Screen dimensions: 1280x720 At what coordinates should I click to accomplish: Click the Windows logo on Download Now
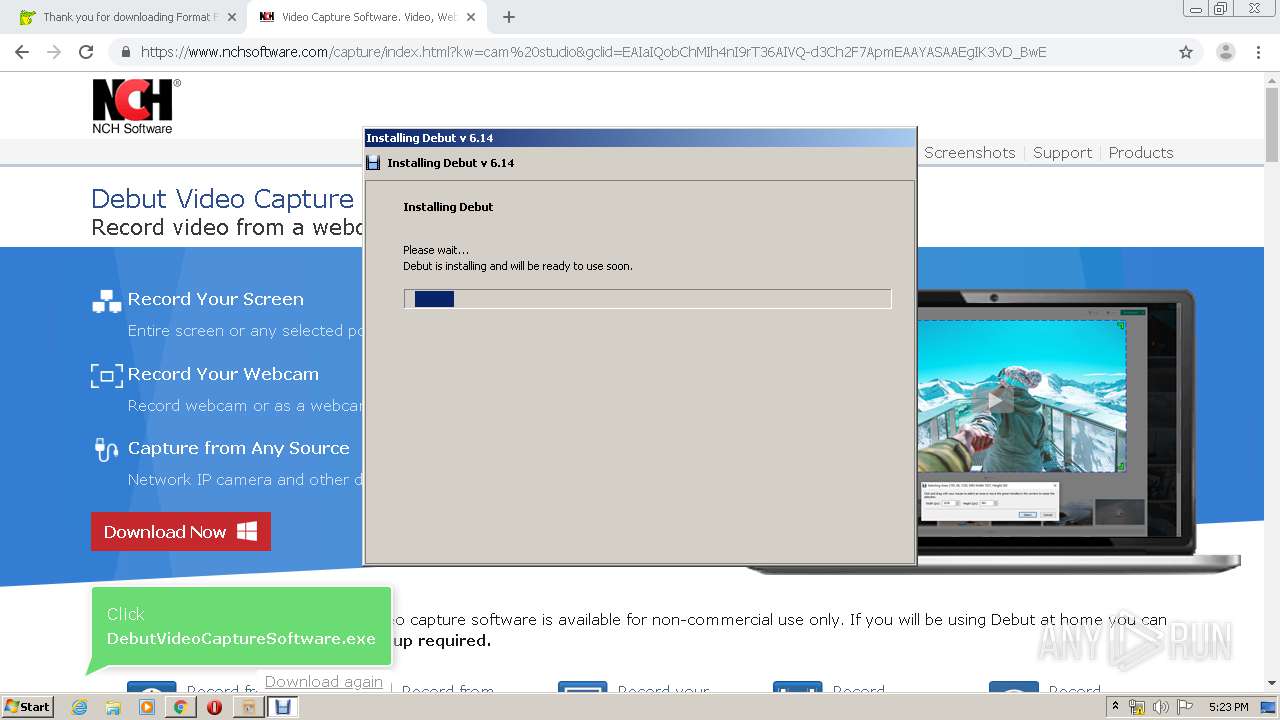point(247,532)
